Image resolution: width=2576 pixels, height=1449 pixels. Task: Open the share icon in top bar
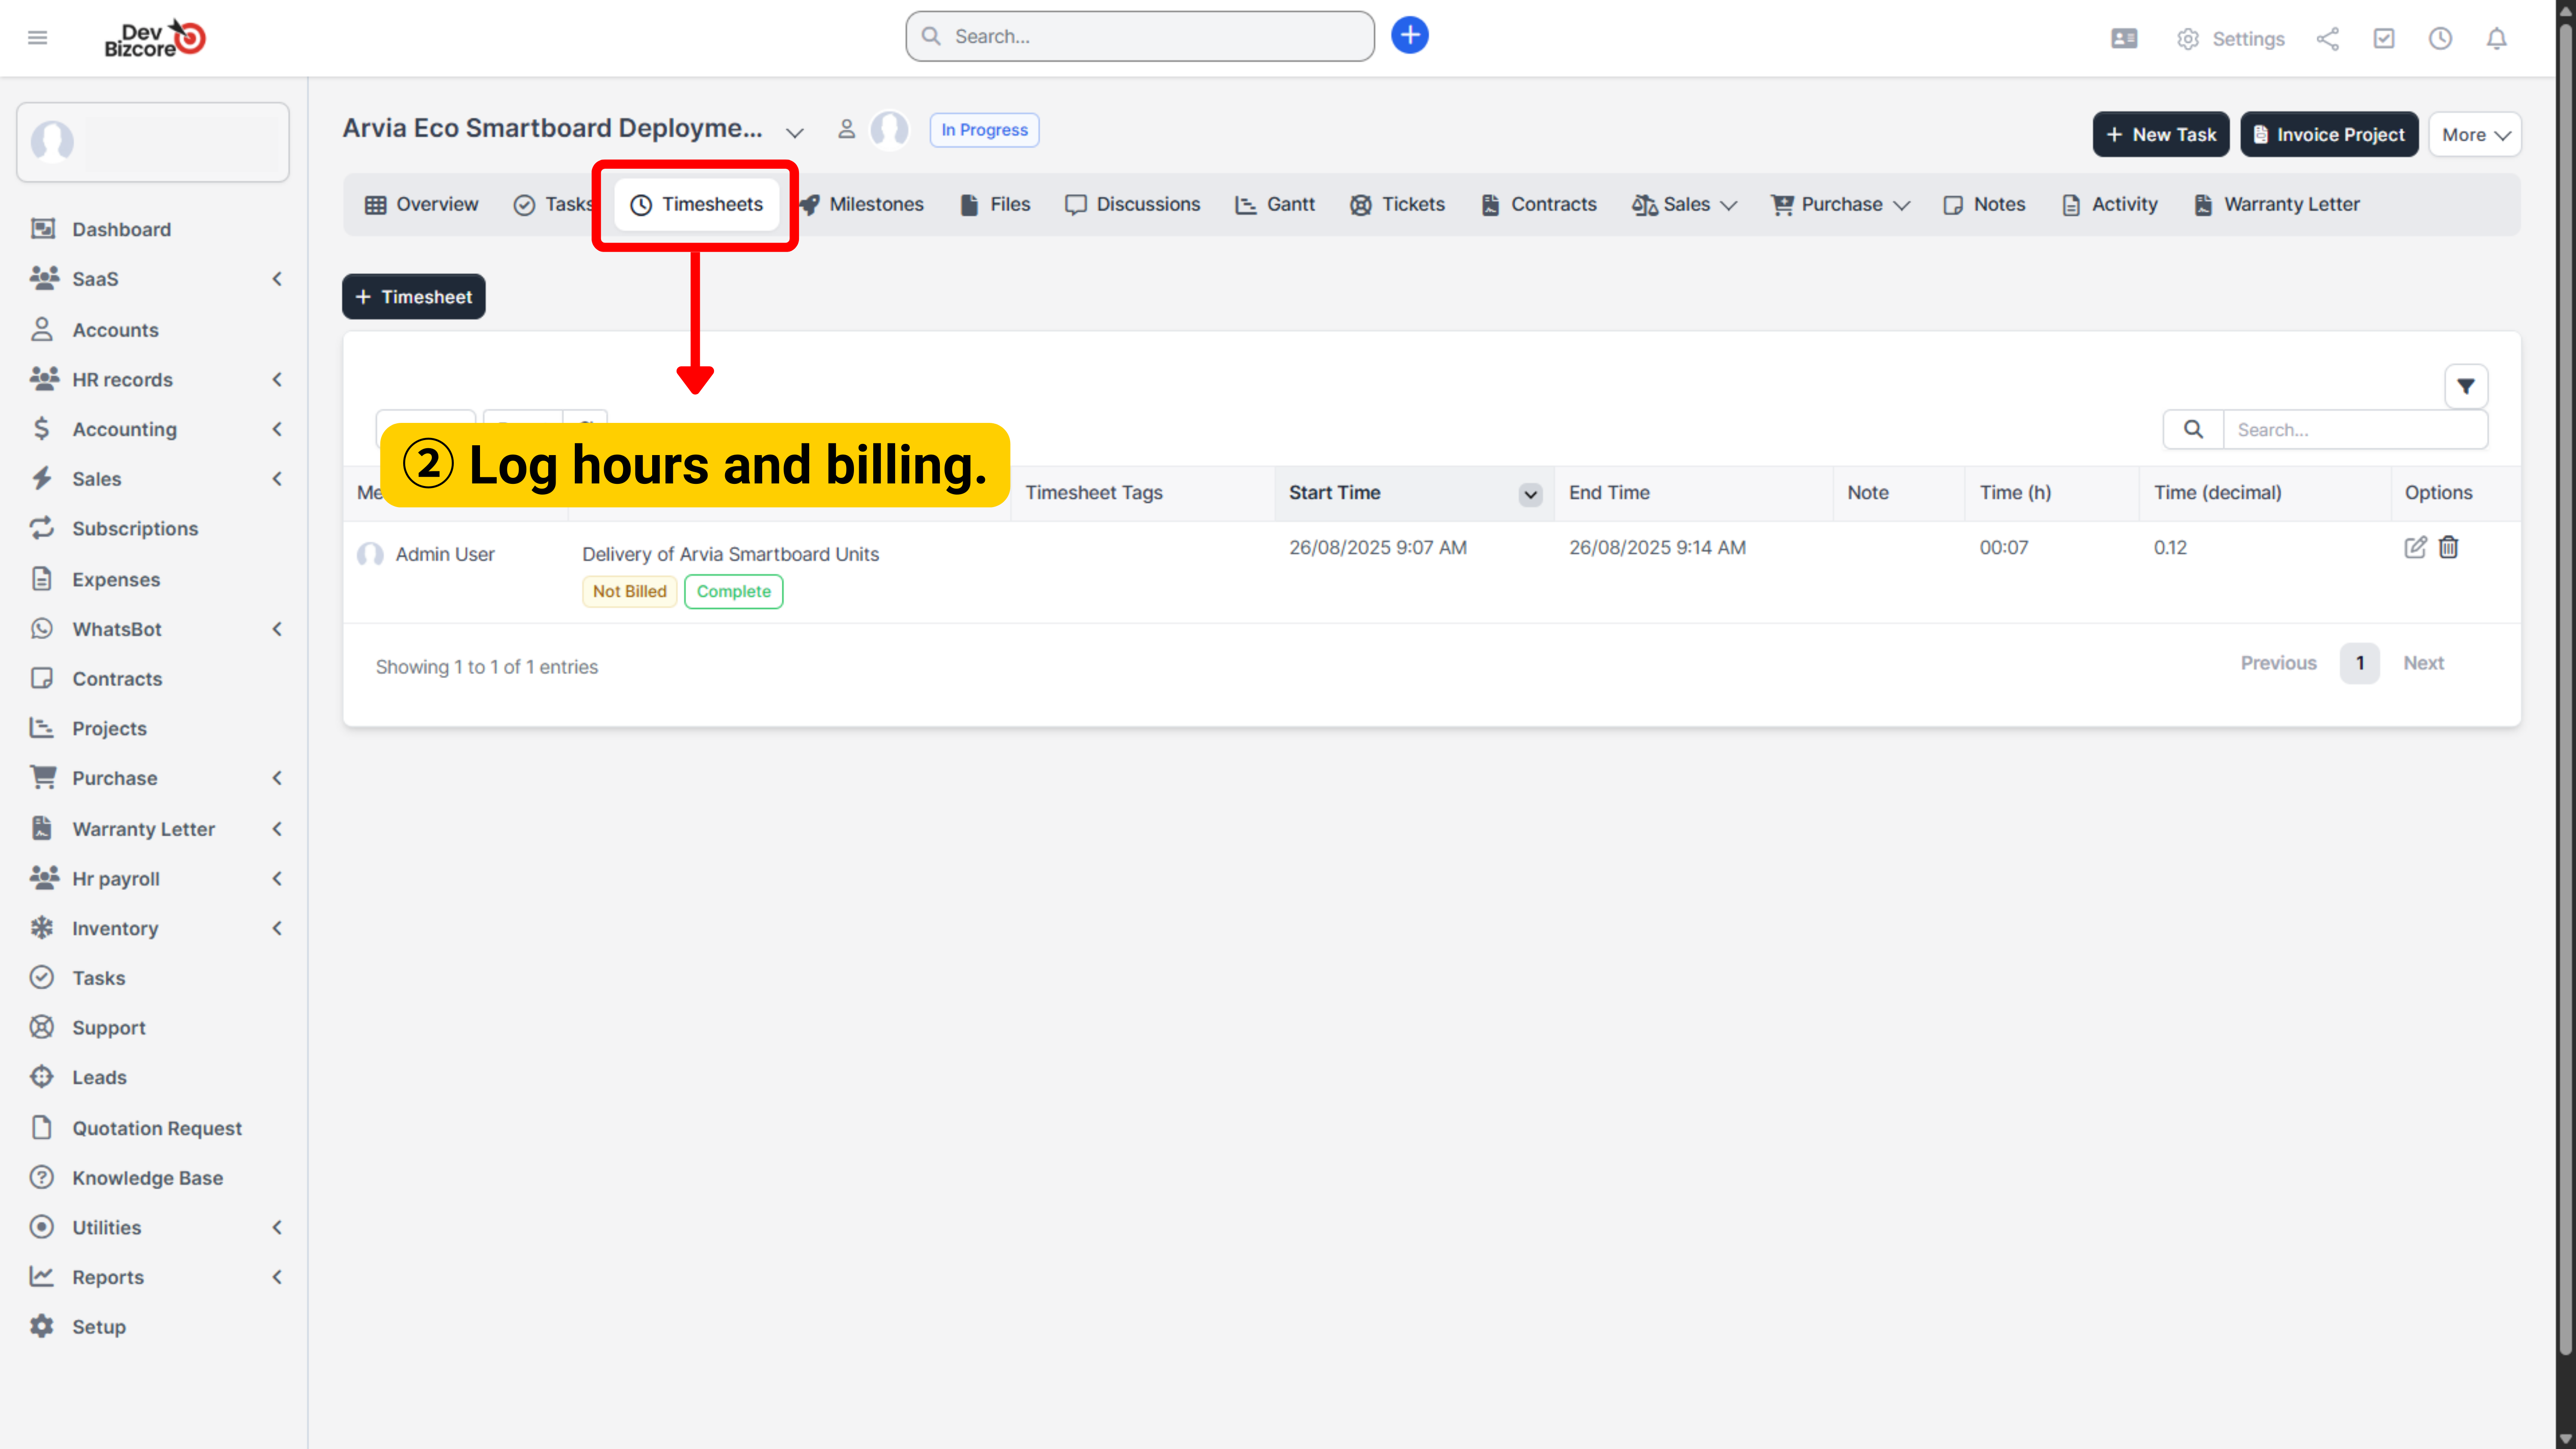point(2327,38)
